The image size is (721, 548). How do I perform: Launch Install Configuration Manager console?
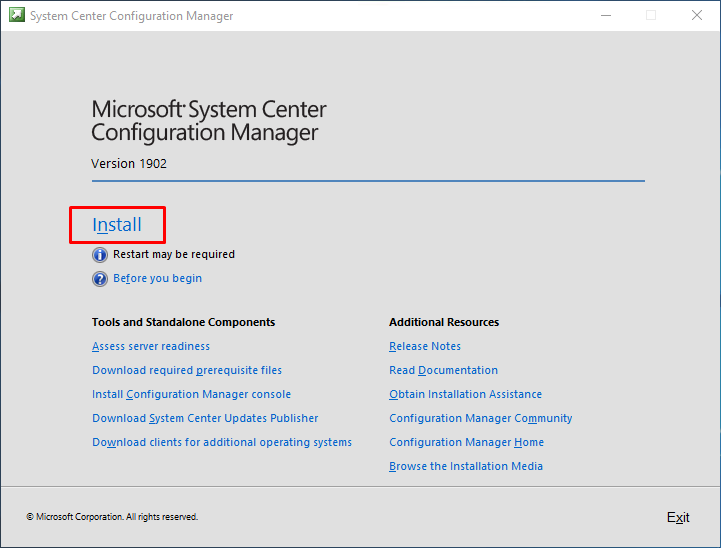tap(191, 394)
